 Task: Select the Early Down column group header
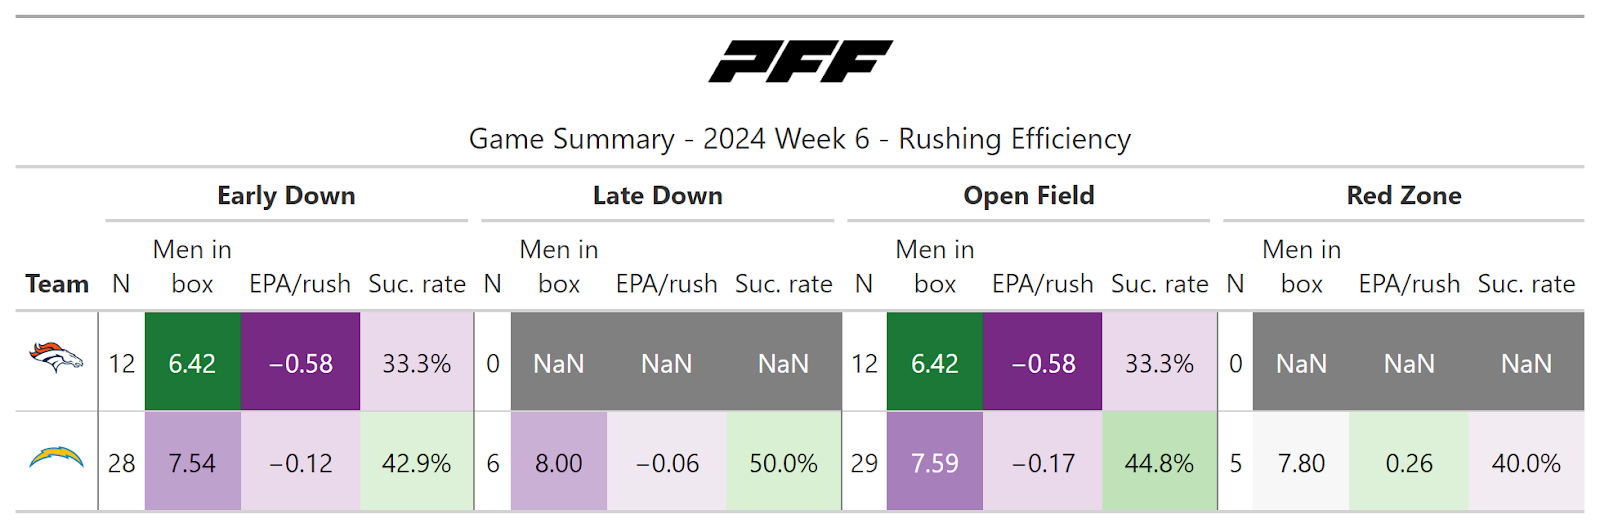tap(286, 196)
